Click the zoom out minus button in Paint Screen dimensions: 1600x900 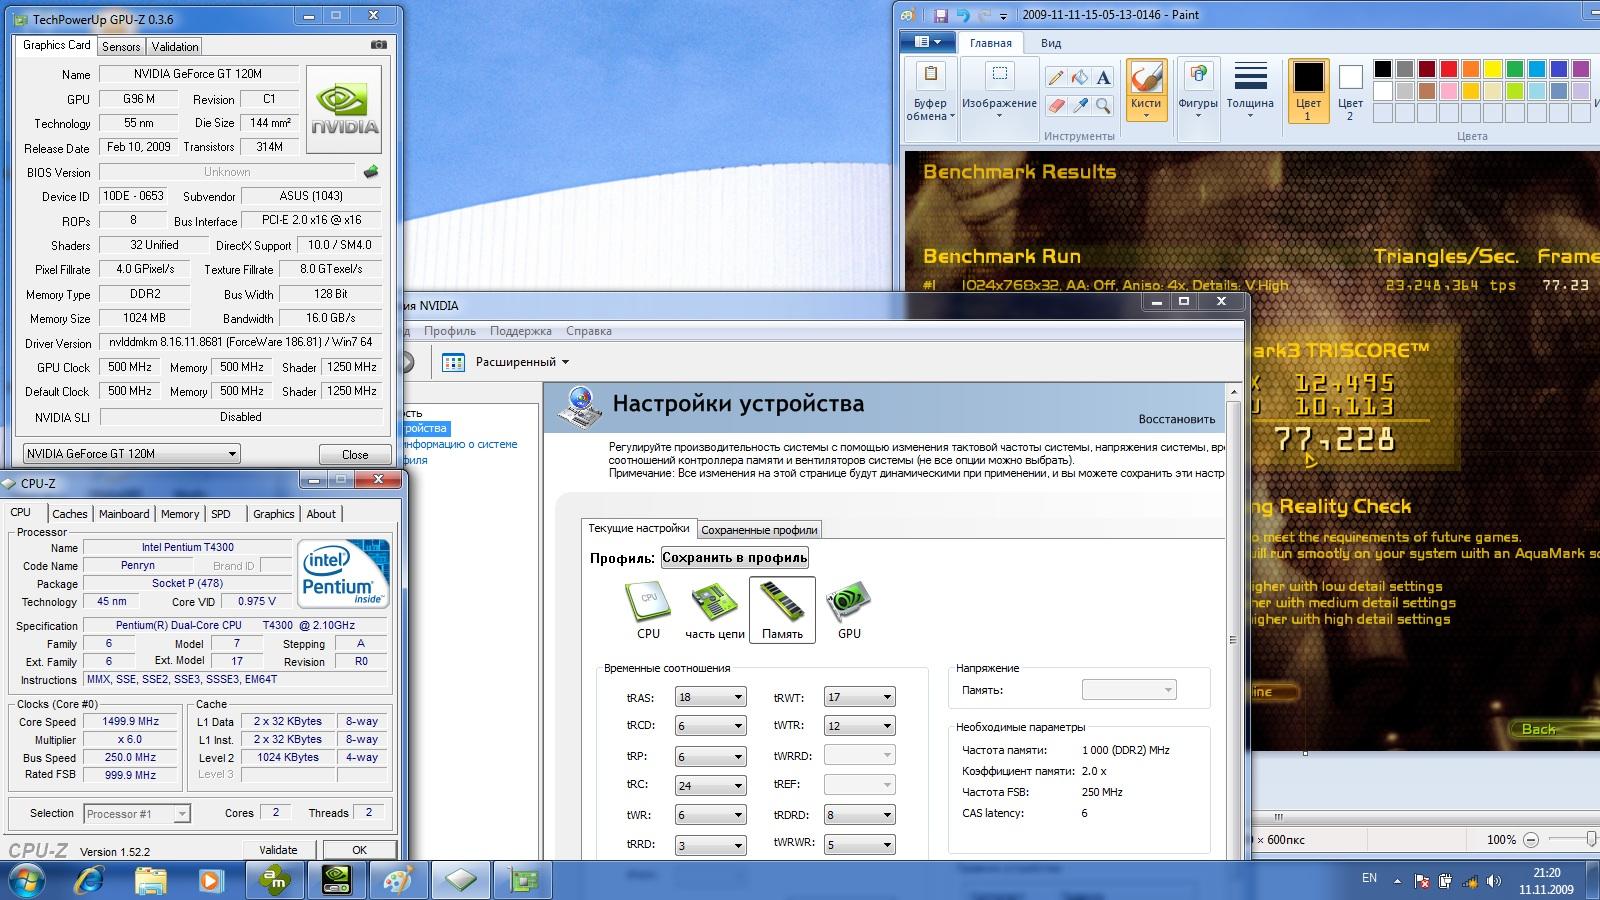click(1532, 840)
